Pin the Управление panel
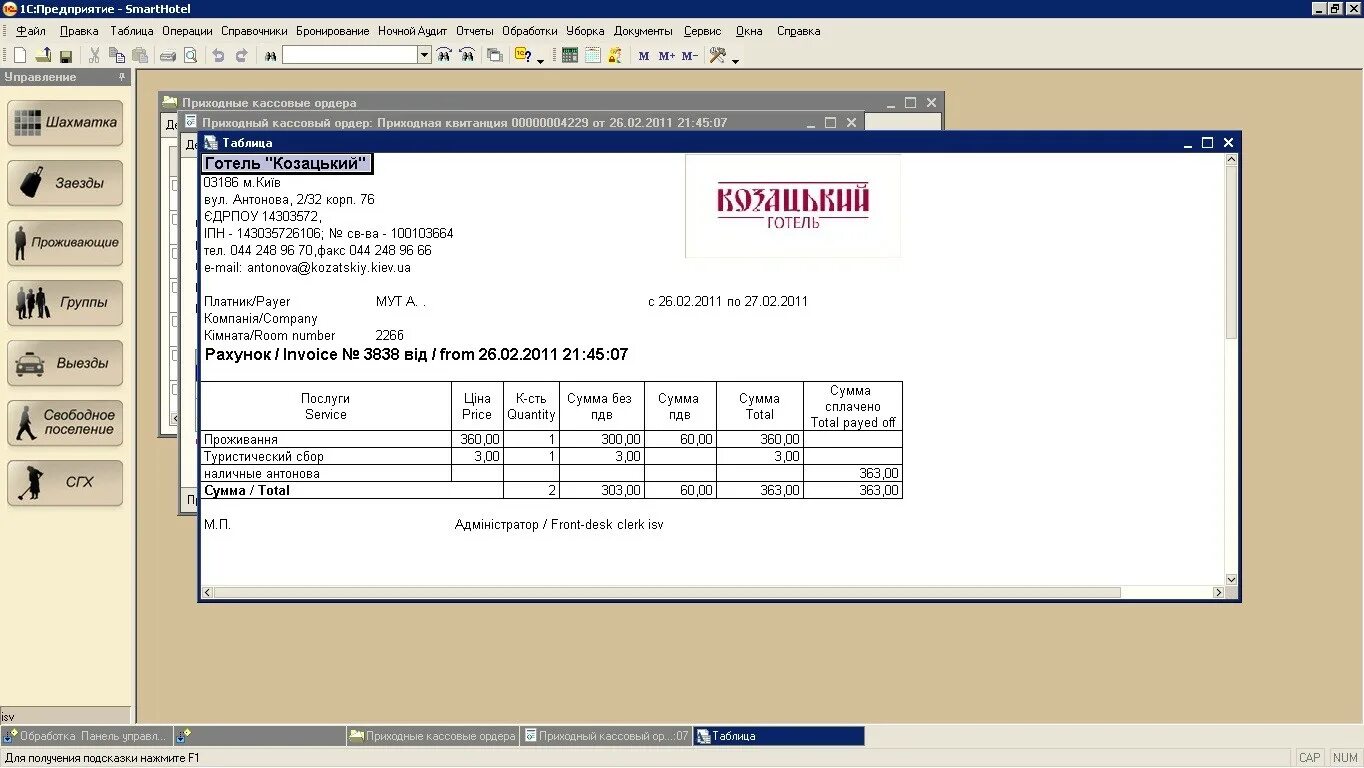 (123, 77)
